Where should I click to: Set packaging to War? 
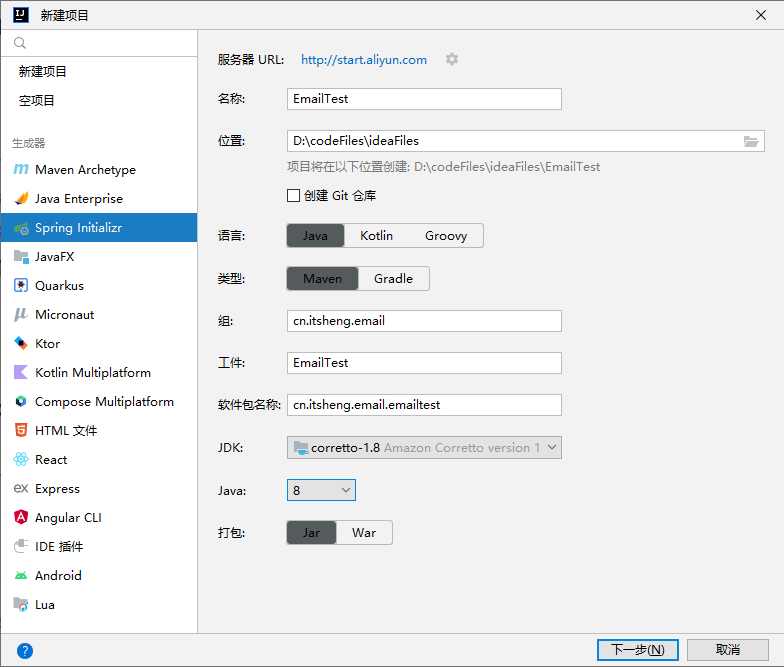(364, 533)
